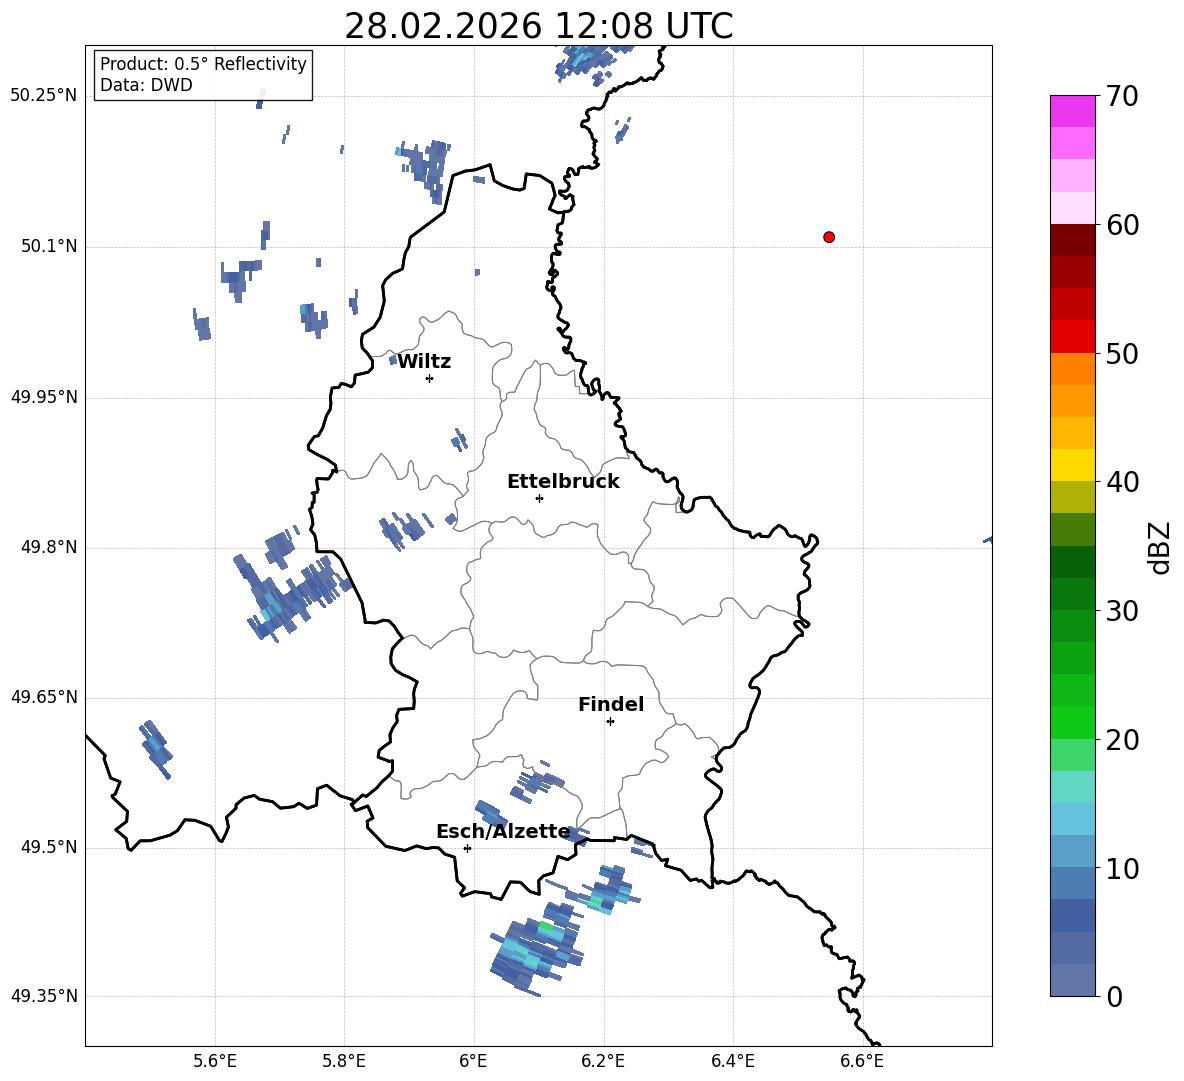The width and height of the screenshot is (1184, 1081).
Task: Click the Findel city label
Action: 611,704
